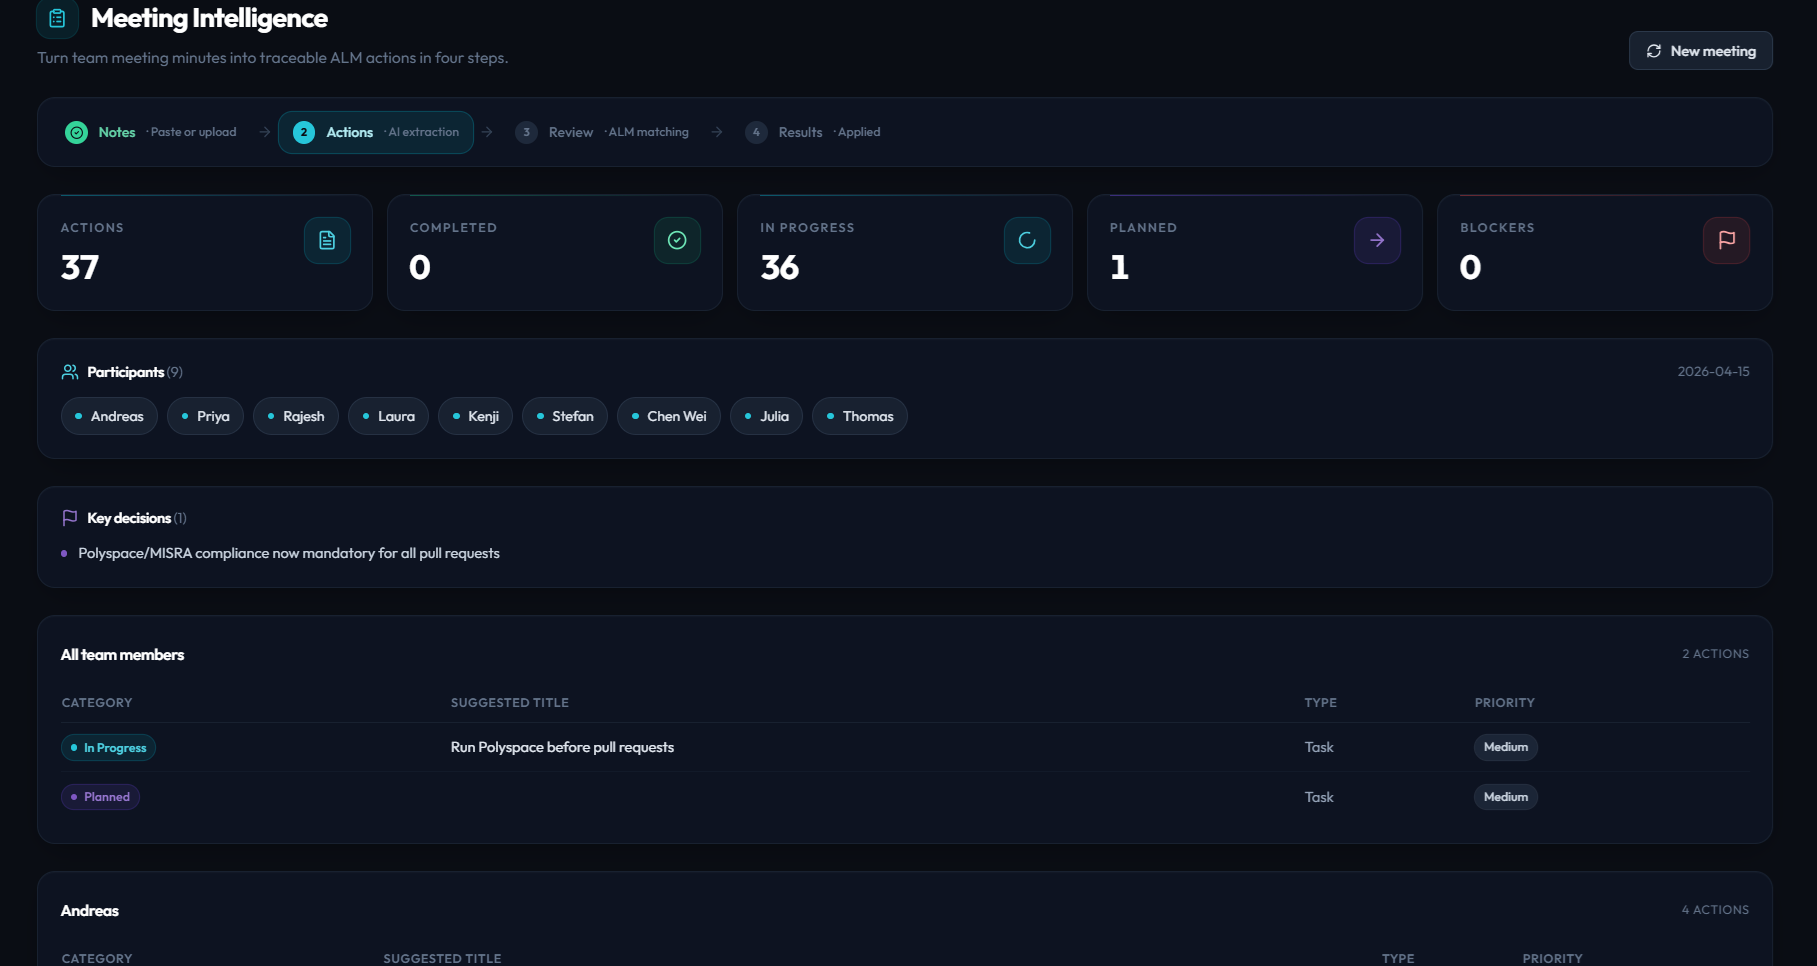The height and width of the screenshot is (966, 1817).
Task: Click the meeting date 2026-04-15
Action: (x=1713, y=371)
